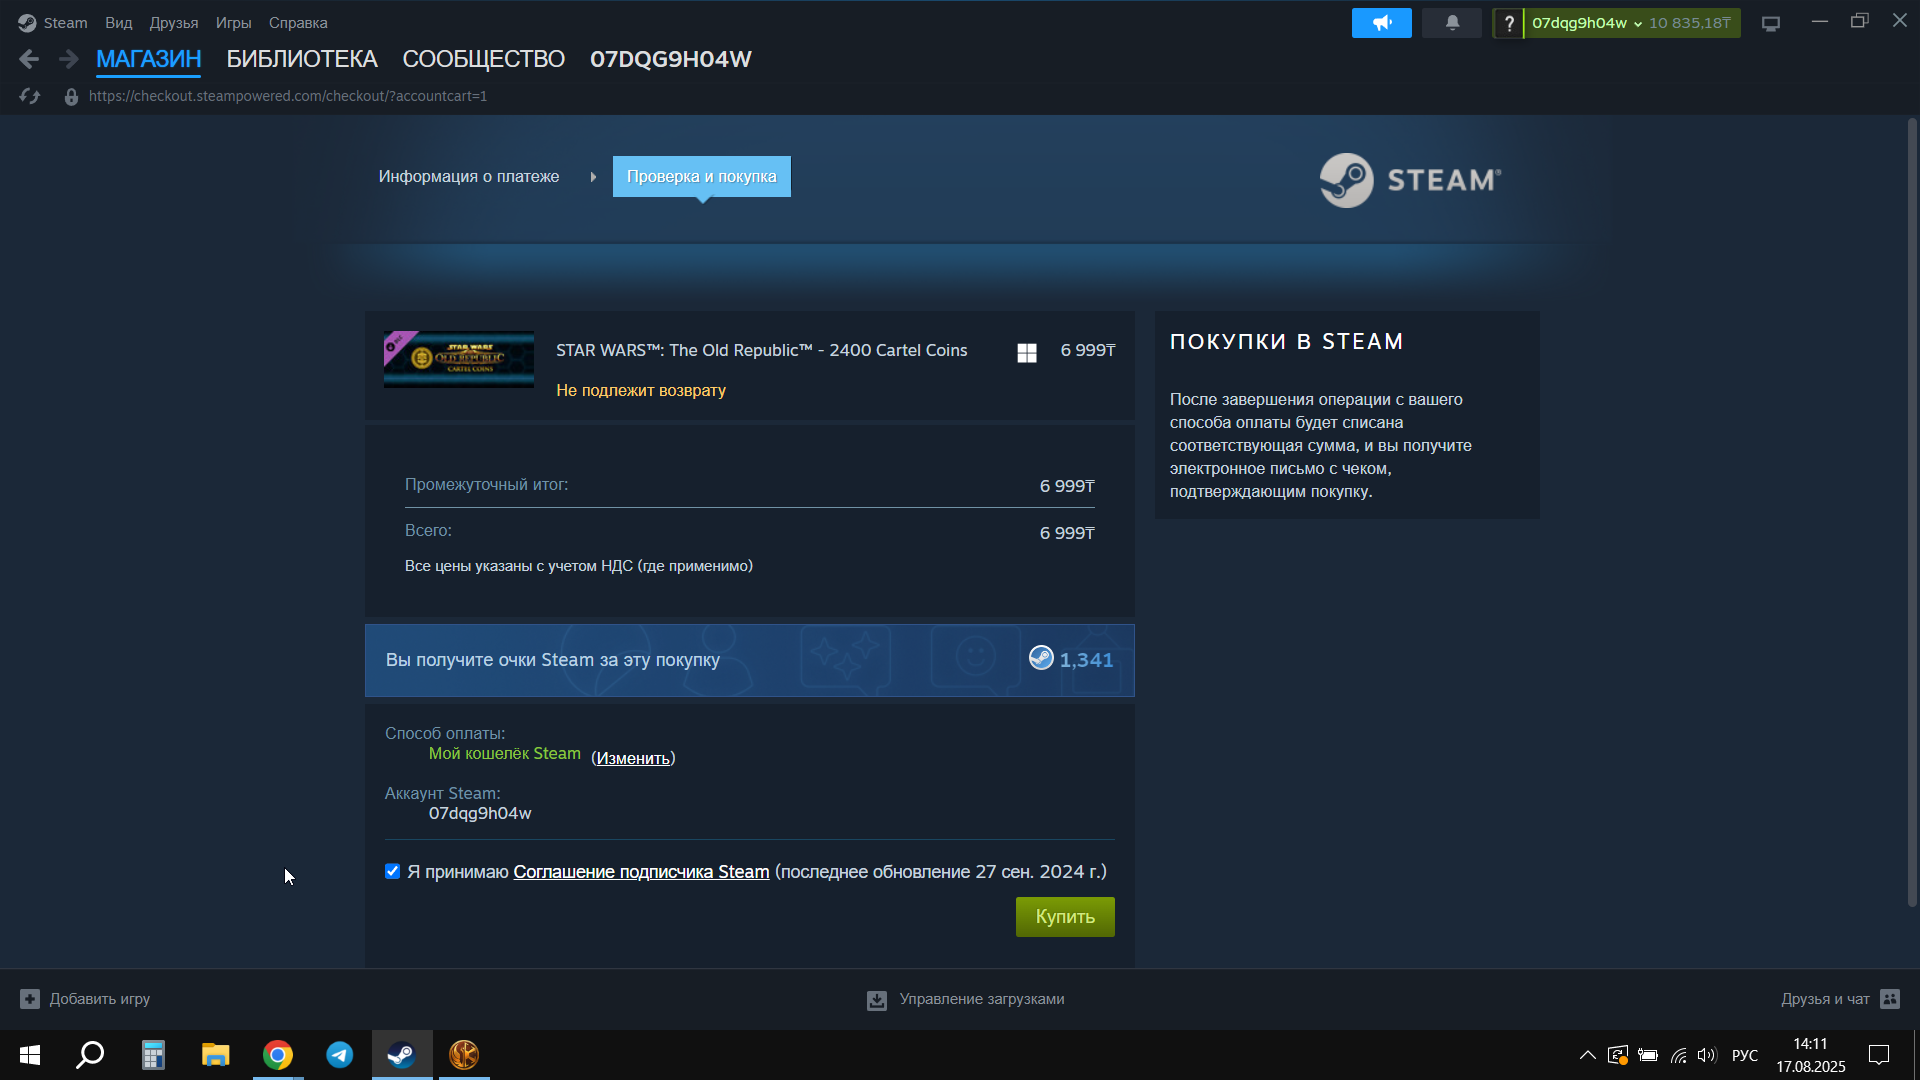
Task: Click the Steam points coin icon
Action: (1041, 657)
